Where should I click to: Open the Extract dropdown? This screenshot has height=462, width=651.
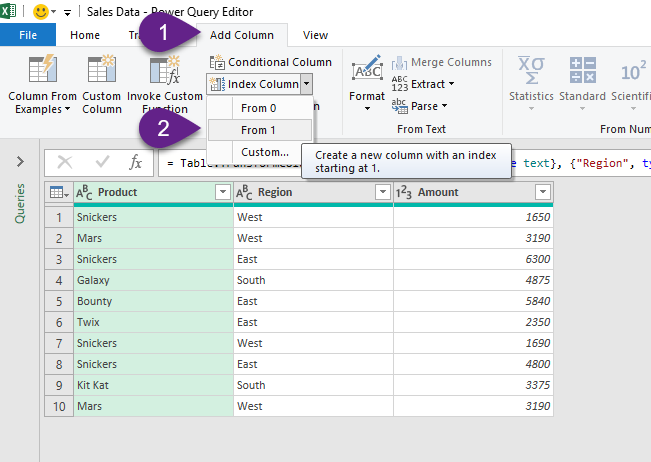423,84
